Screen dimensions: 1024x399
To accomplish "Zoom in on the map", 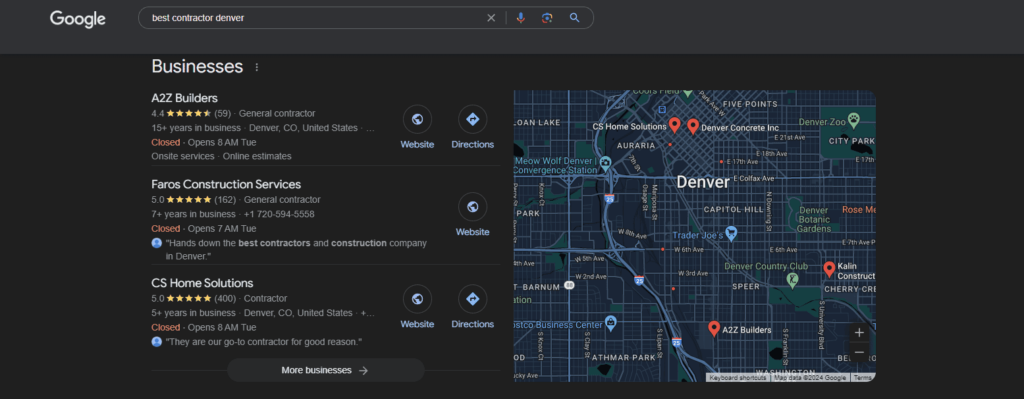I will (859, 332).
